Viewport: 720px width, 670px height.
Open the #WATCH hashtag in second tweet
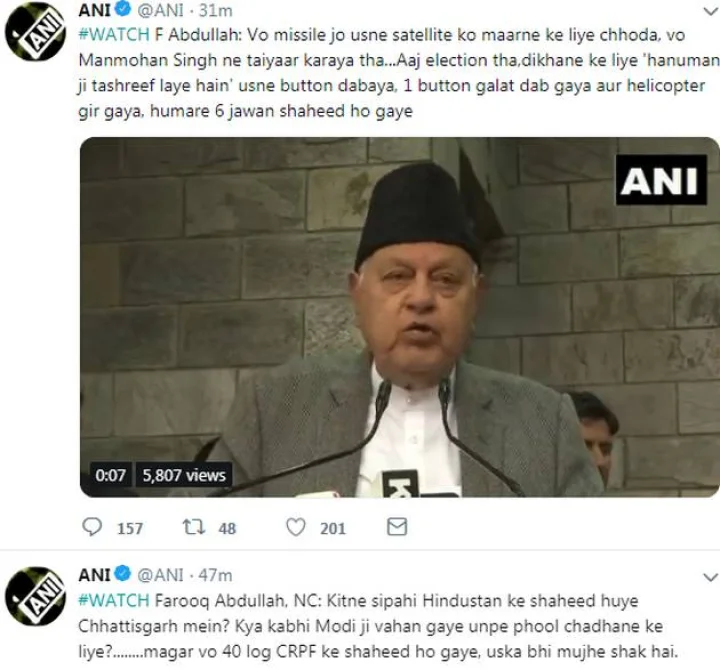pos(114,600)
